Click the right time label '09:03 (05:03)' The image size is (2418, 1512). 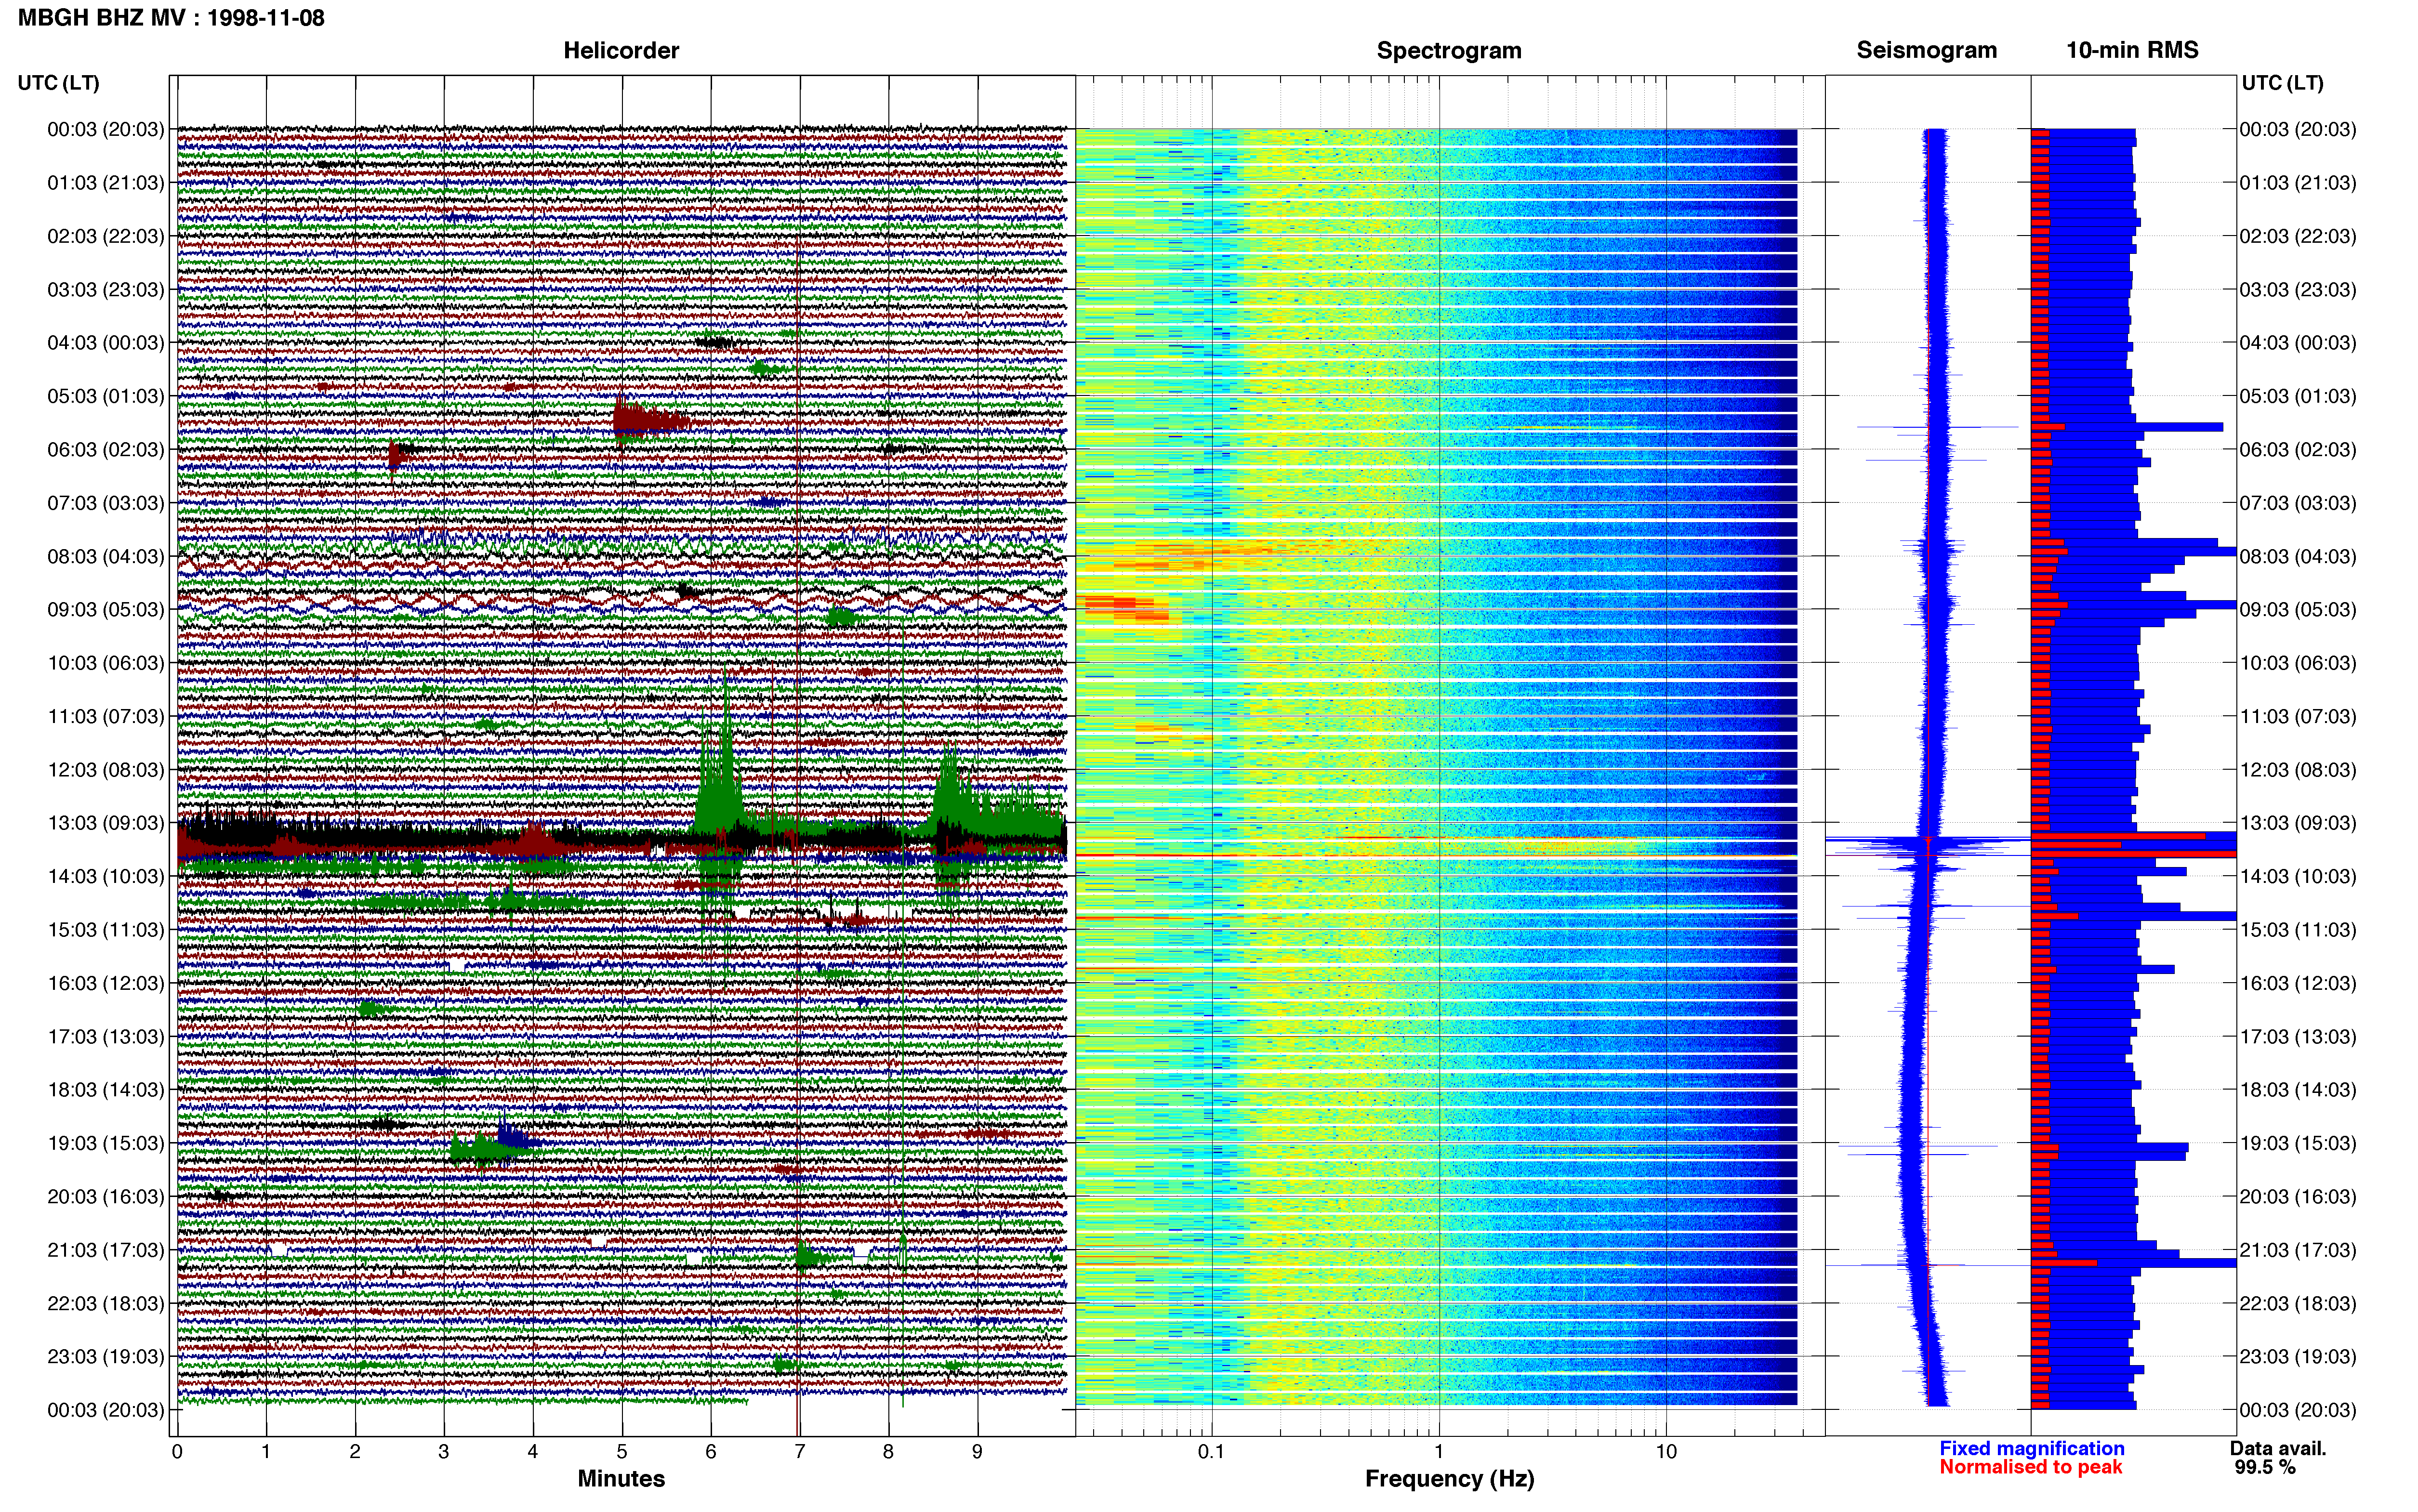[x=2298, y=609]
